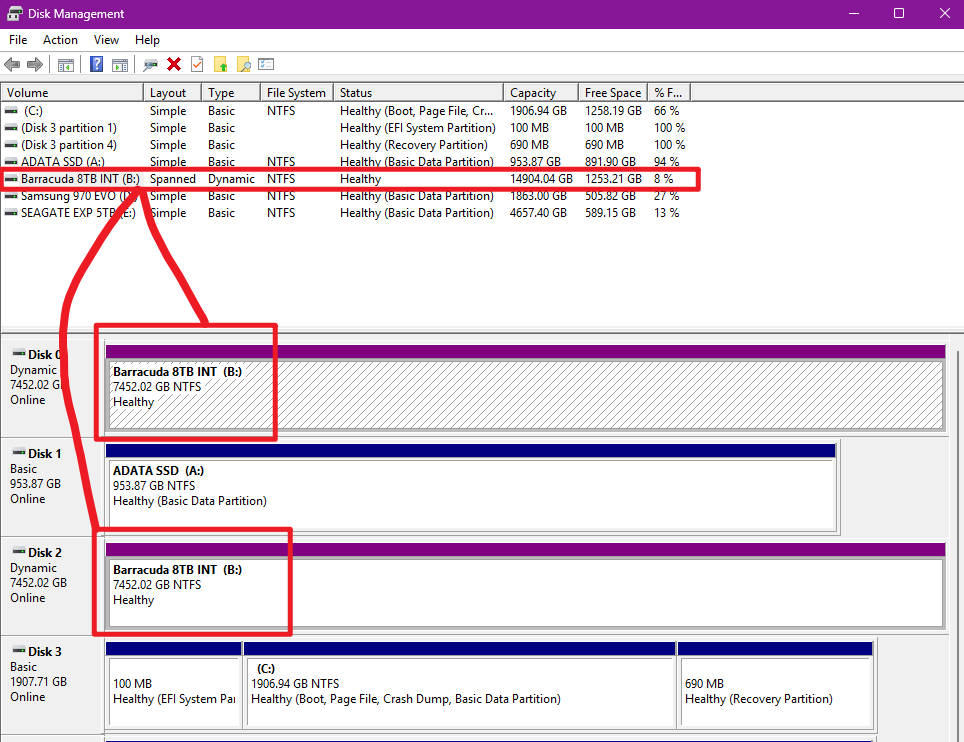Click the checklist settings toolbar icon
Screen dimensions: 964x742
(266, 64)
